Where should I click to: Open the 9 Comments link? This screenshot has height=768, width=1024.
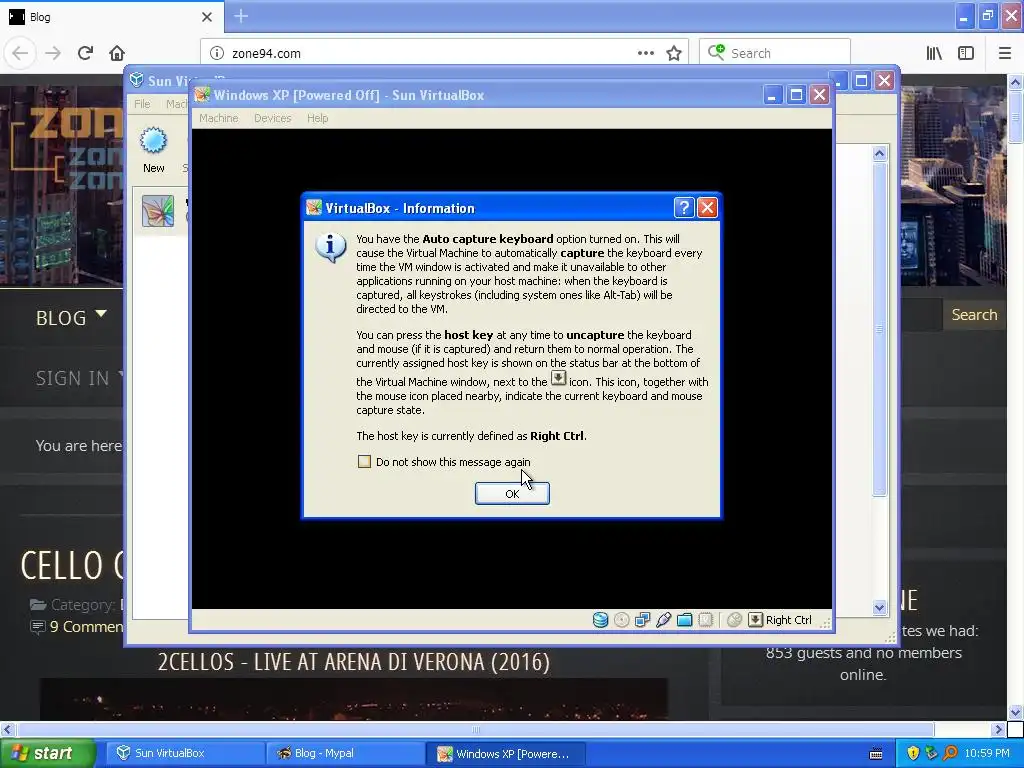point(86,627)
